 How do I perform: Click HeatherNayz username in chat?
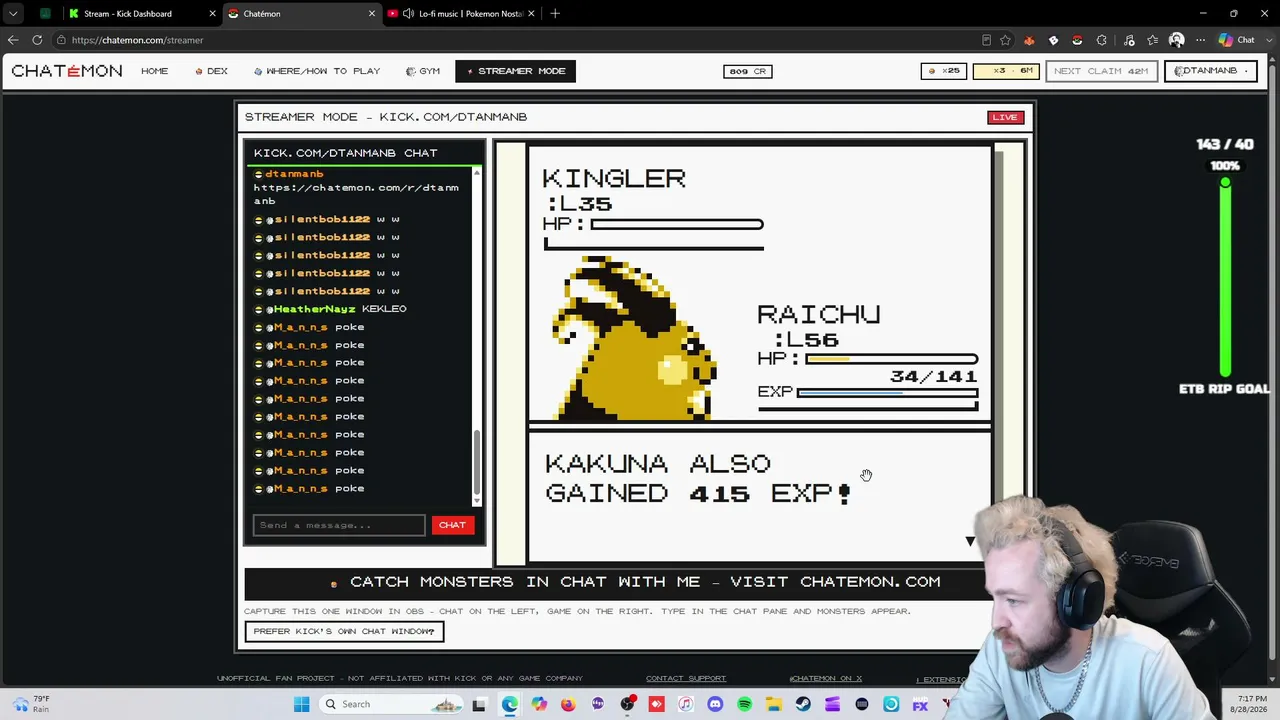pos(314,309)
